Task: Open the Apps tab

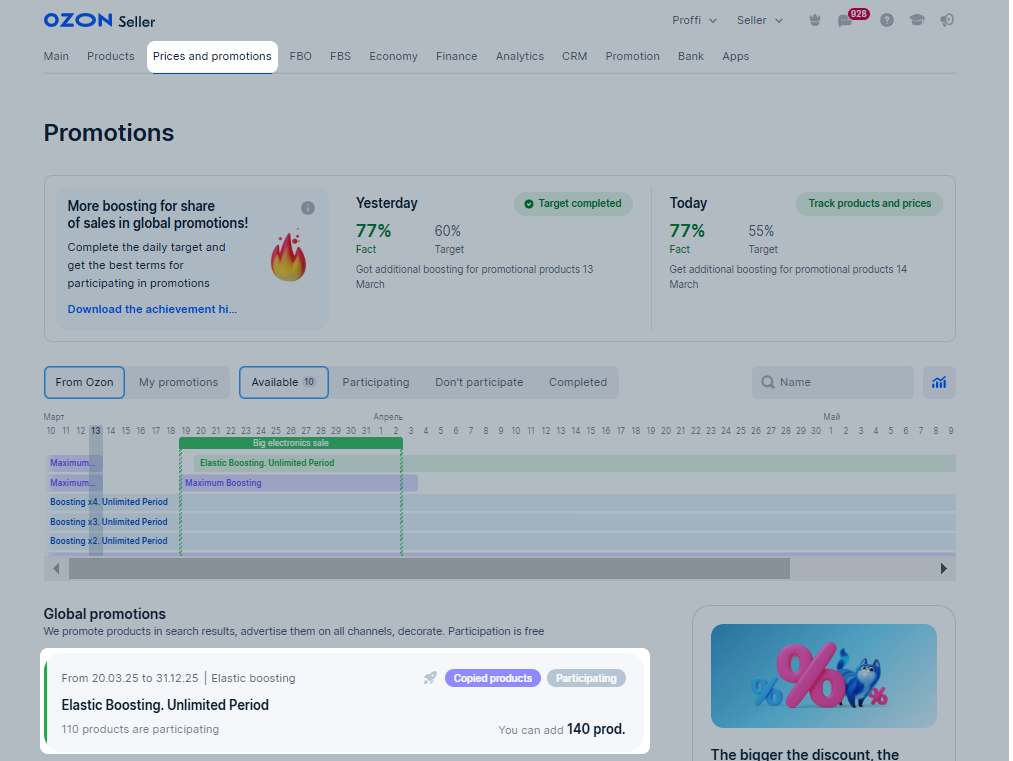Action: (735, 56)
